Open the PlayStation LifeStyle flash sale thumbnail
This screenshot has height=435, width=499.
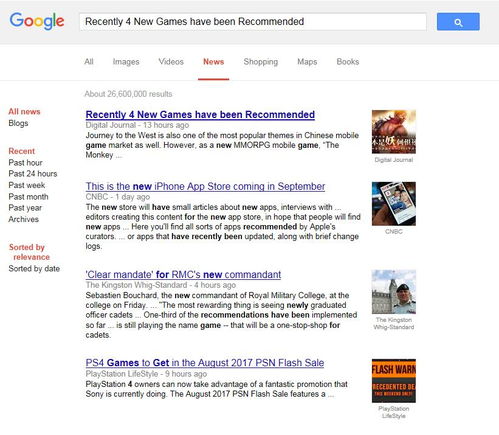(394, 381)
